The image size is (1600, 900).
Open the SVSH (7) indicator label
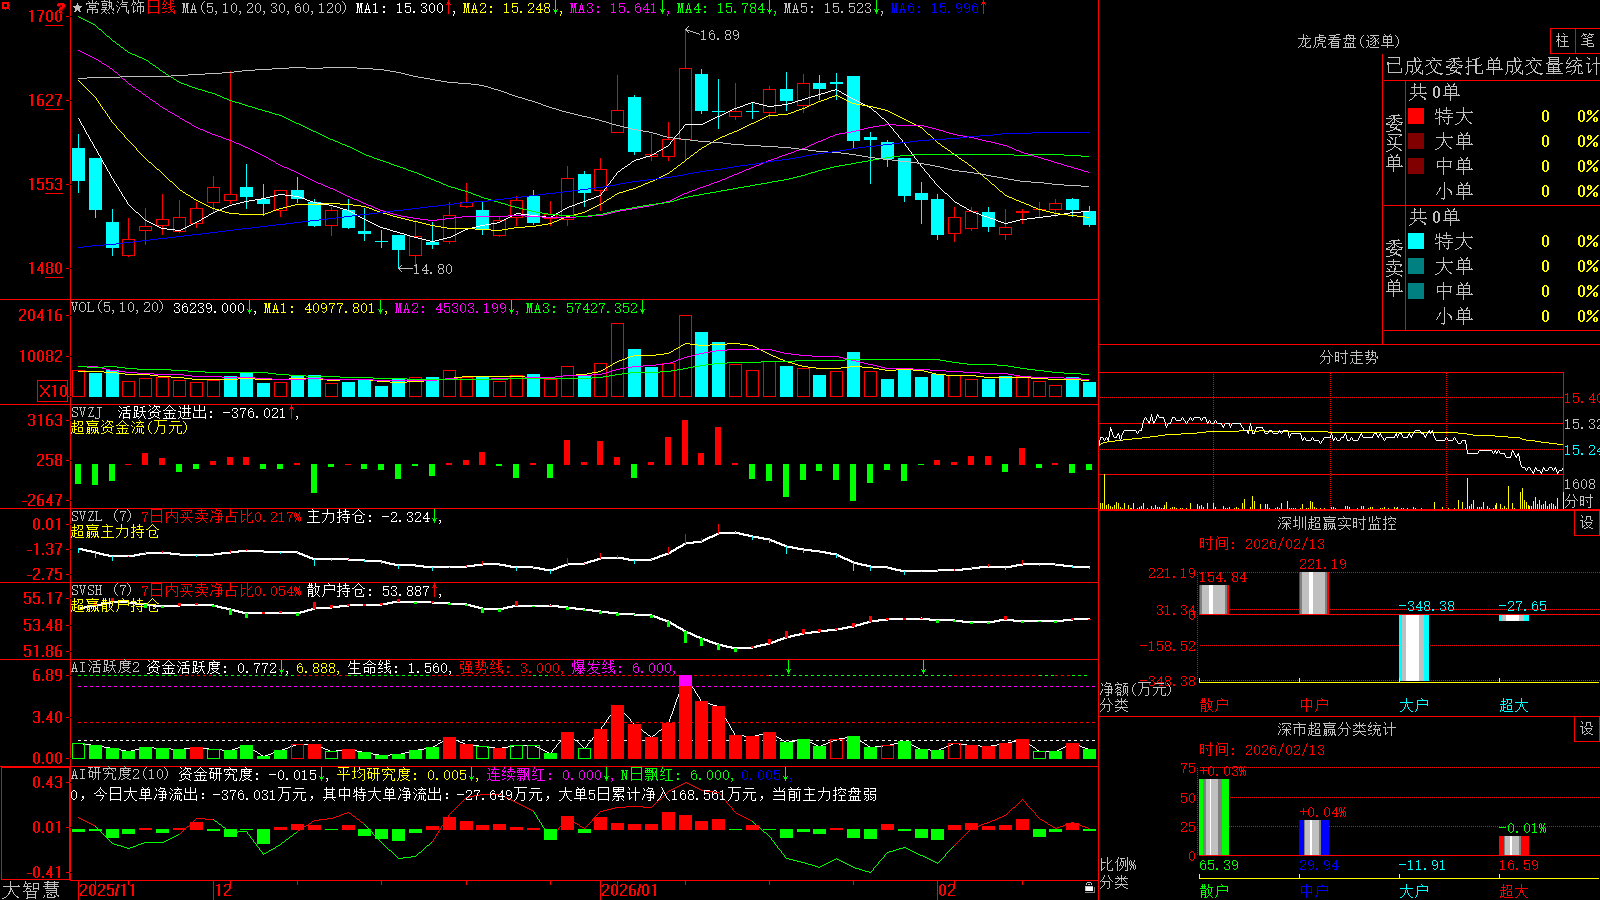pos(101,591)
